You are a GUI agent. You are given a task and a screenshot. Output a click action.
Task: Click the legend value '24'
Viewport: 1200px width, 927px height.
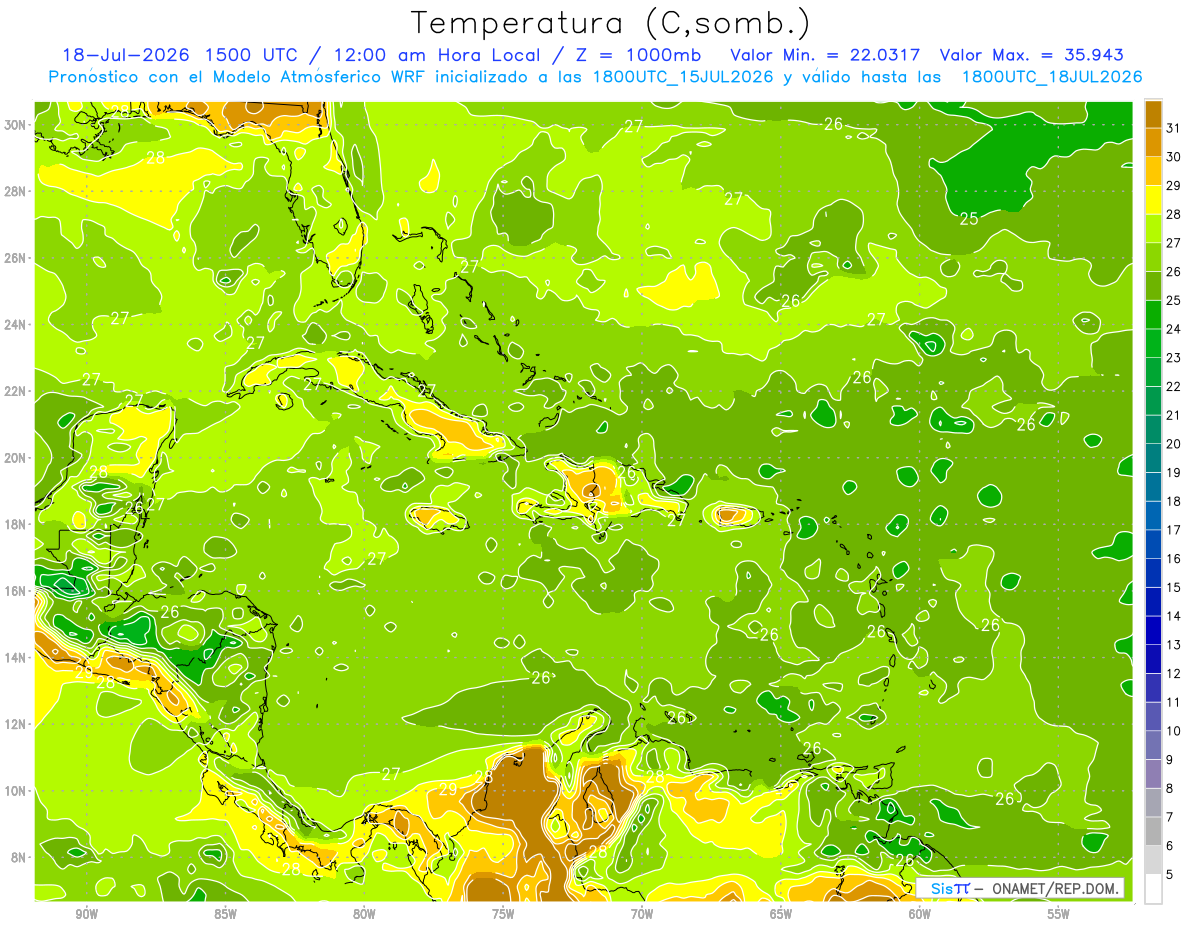1173,329
